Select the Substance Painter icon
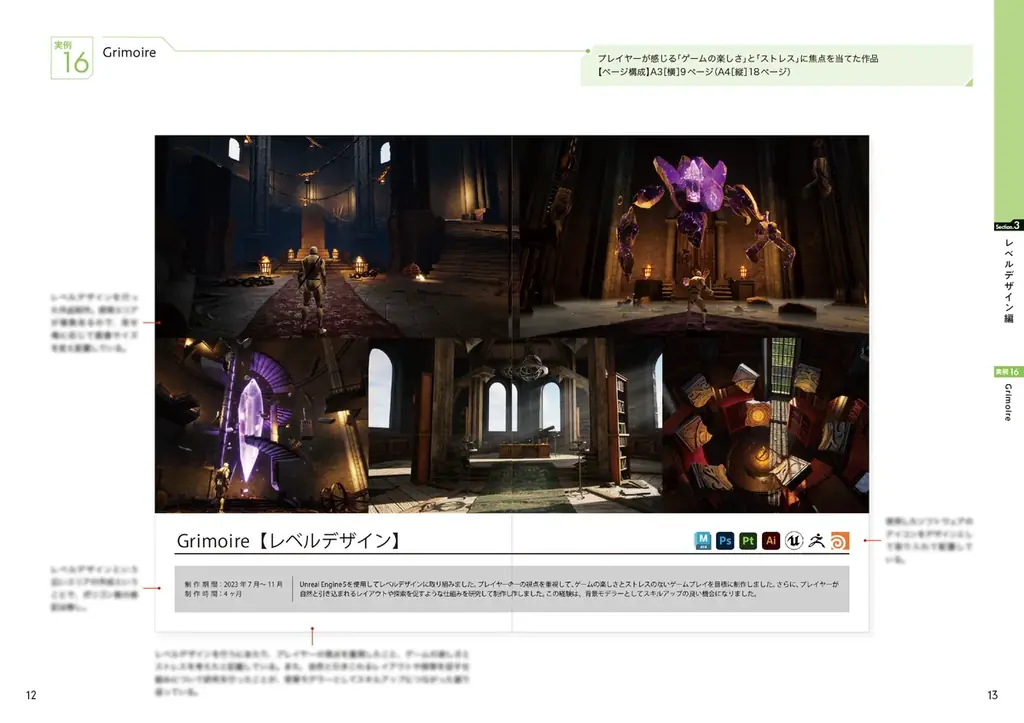Image resolution: width=1024 pixels, height=723 pixels. pos(748,540)
